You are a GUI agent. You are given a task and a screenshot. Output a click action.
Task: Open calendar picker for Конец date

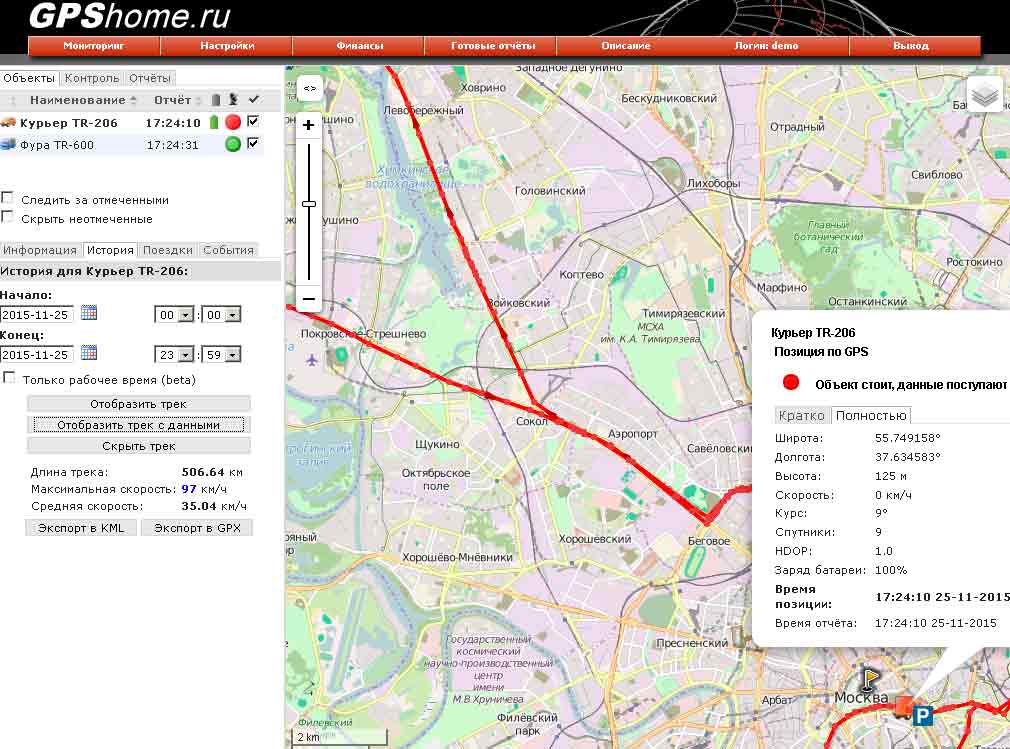[x=89, y=353]
